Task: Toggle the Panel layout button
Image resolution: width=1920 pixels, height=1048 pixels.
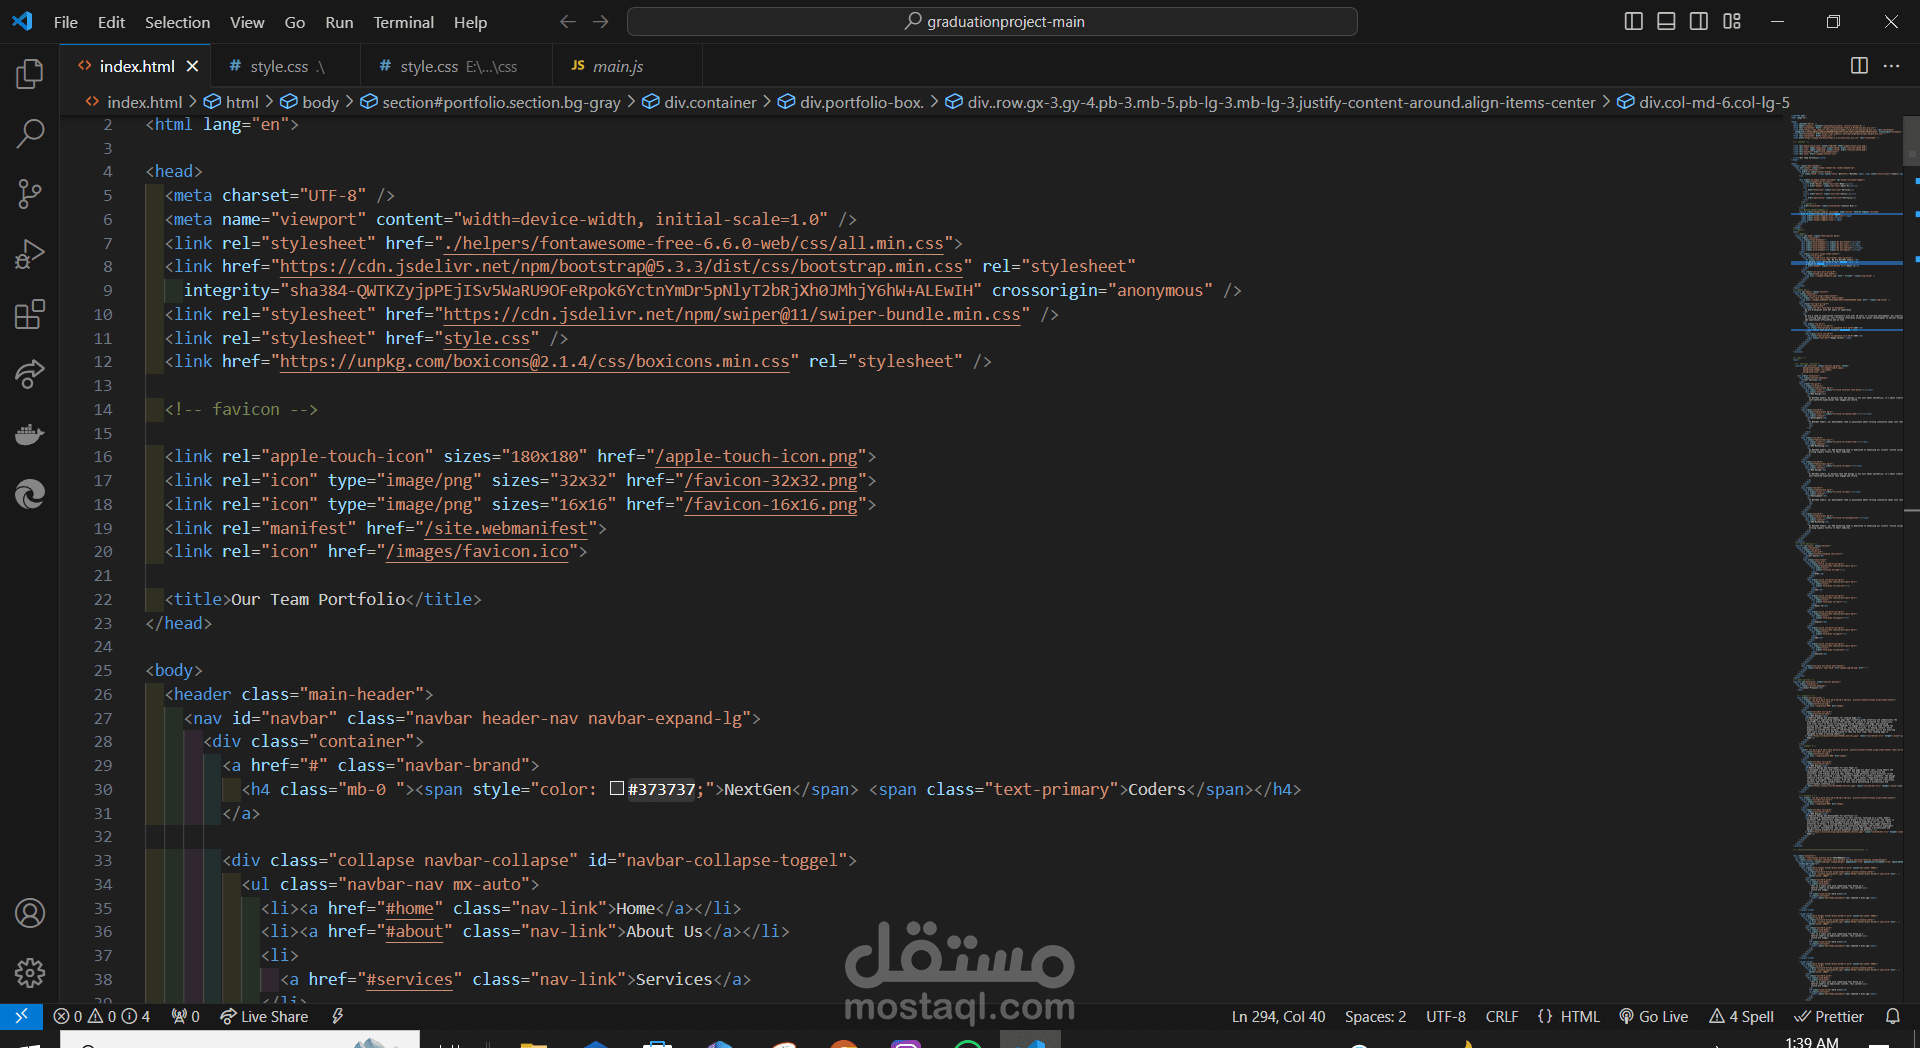Action: (x=1666, y=22)
